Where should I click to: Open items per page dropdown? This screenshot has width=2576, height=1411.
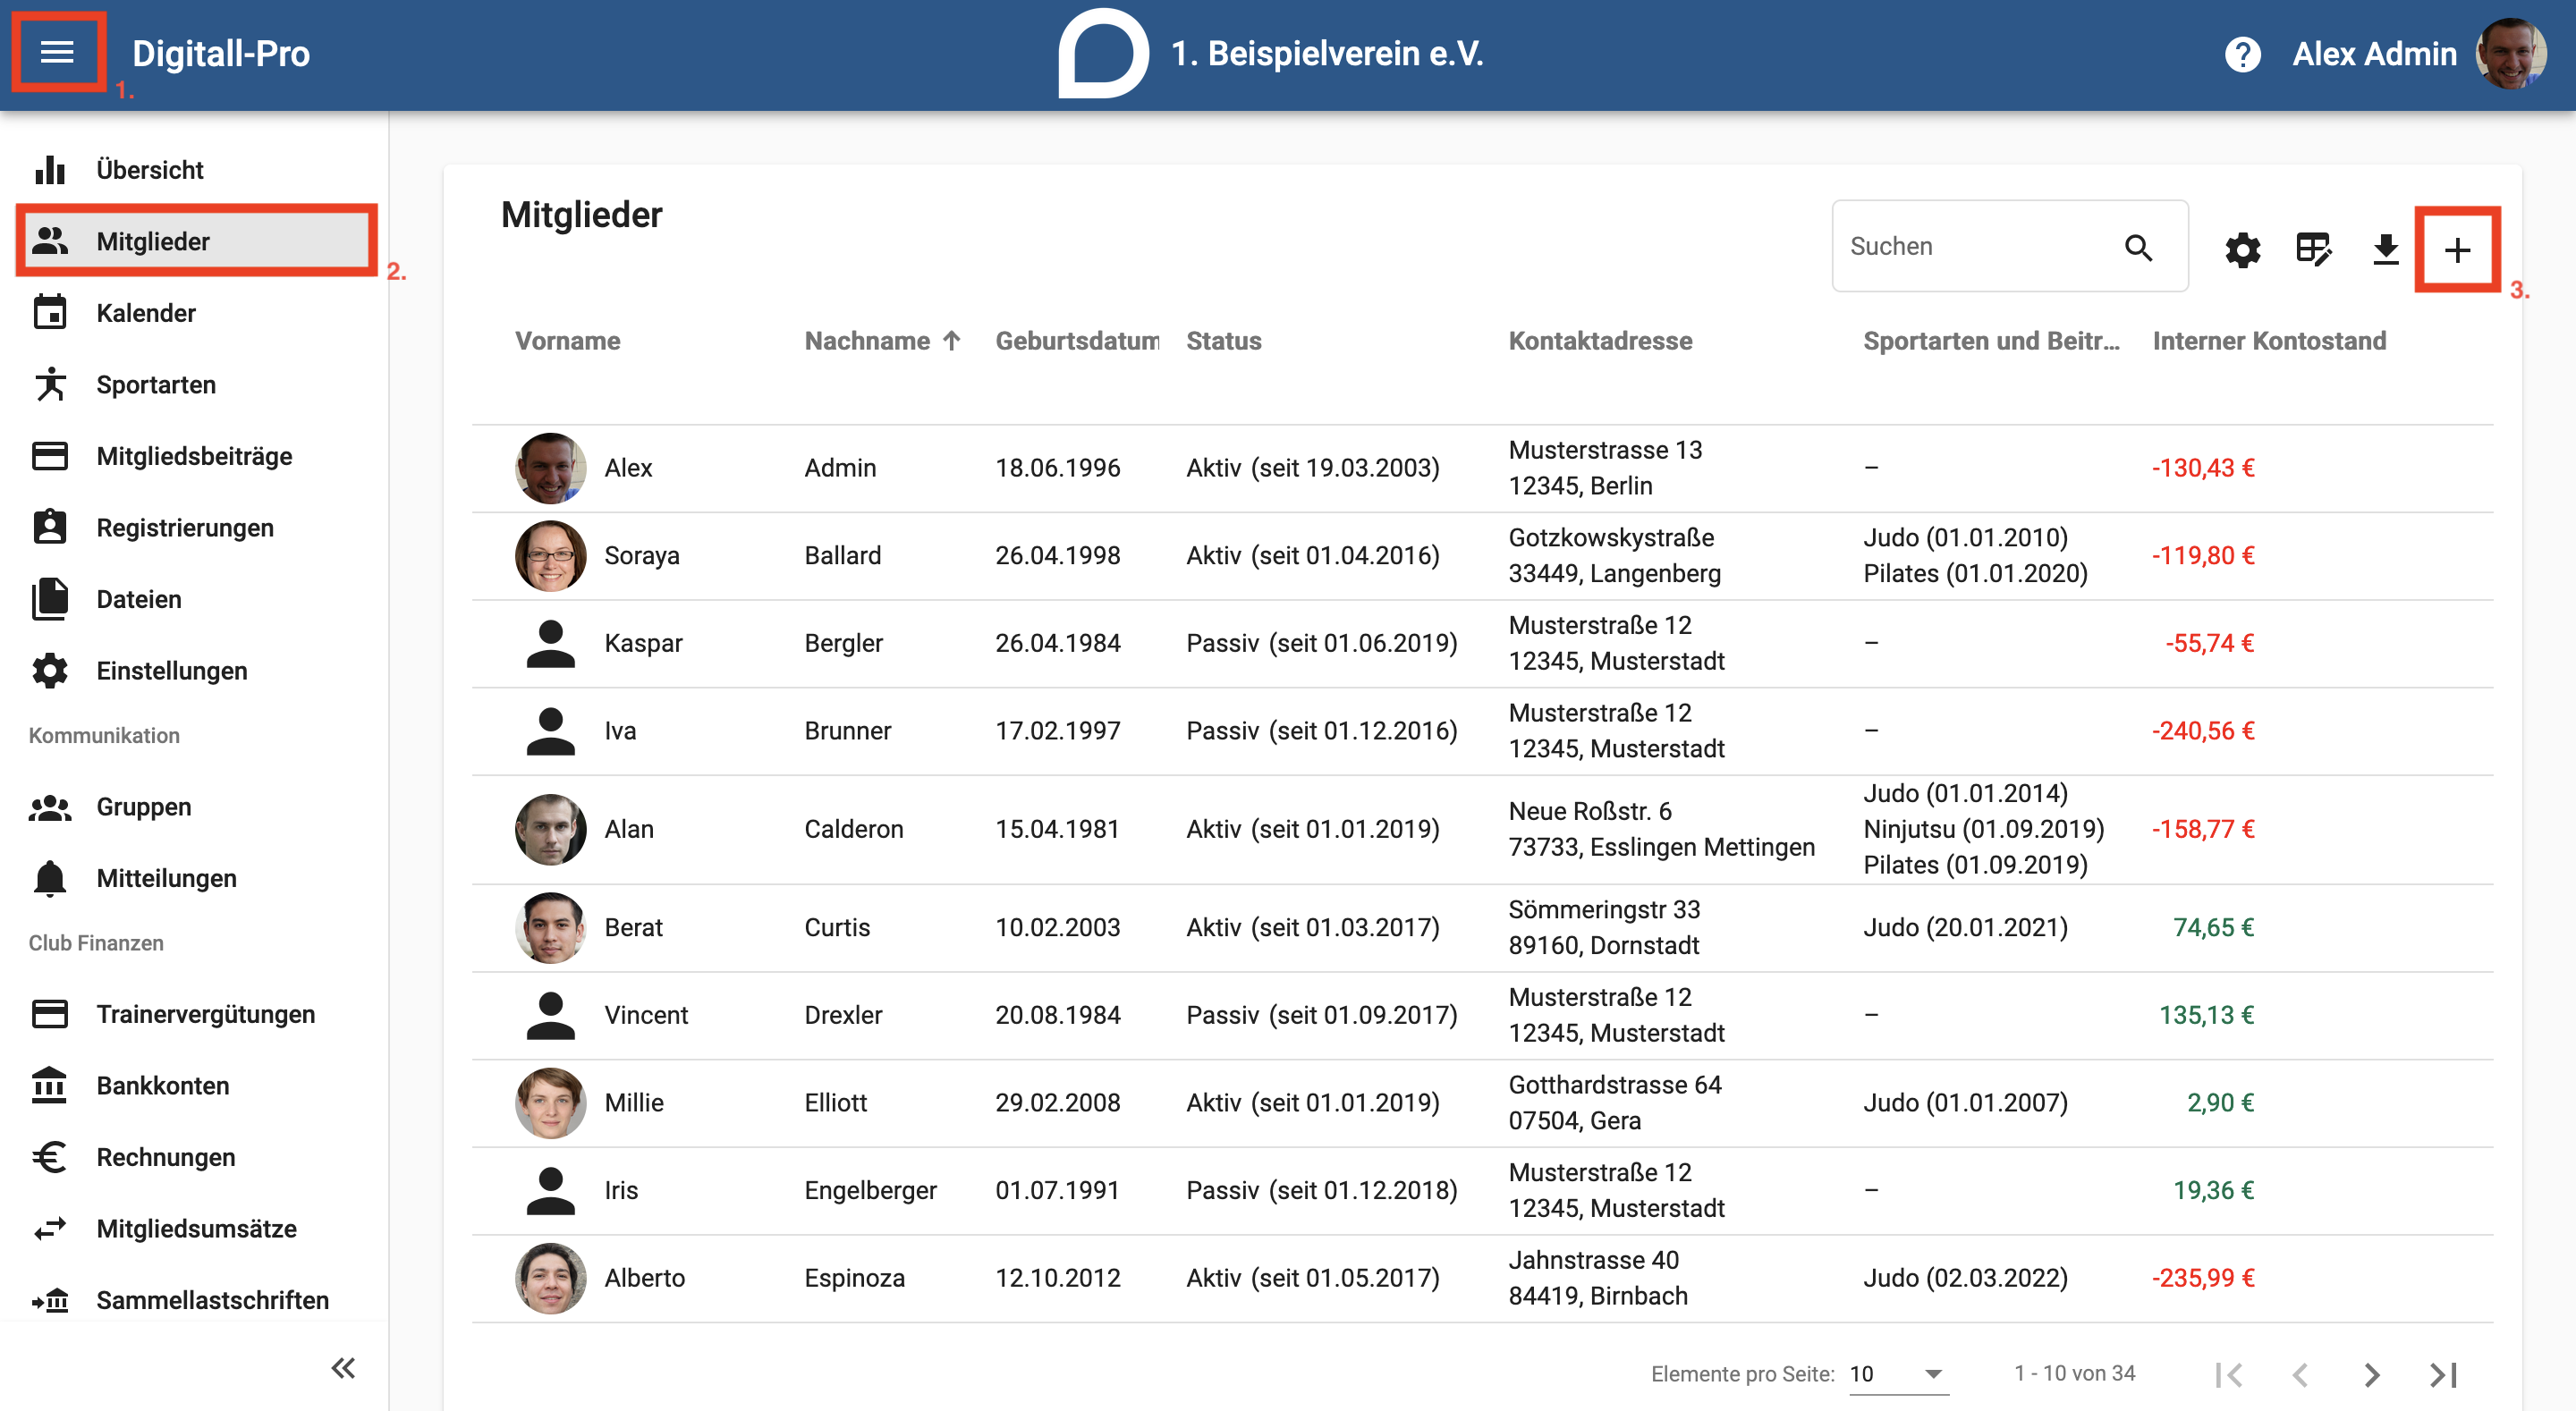[1898, 1373]
